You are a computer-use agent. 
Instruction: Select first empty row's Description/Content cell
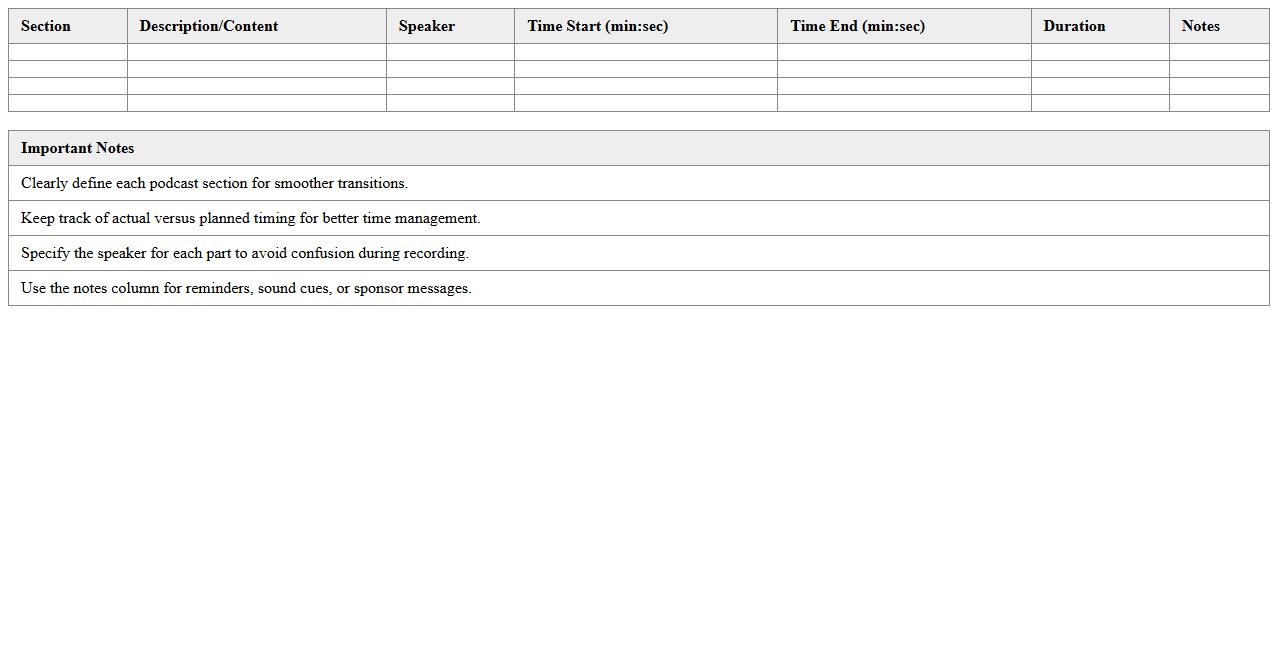click(x=257, y=52)
